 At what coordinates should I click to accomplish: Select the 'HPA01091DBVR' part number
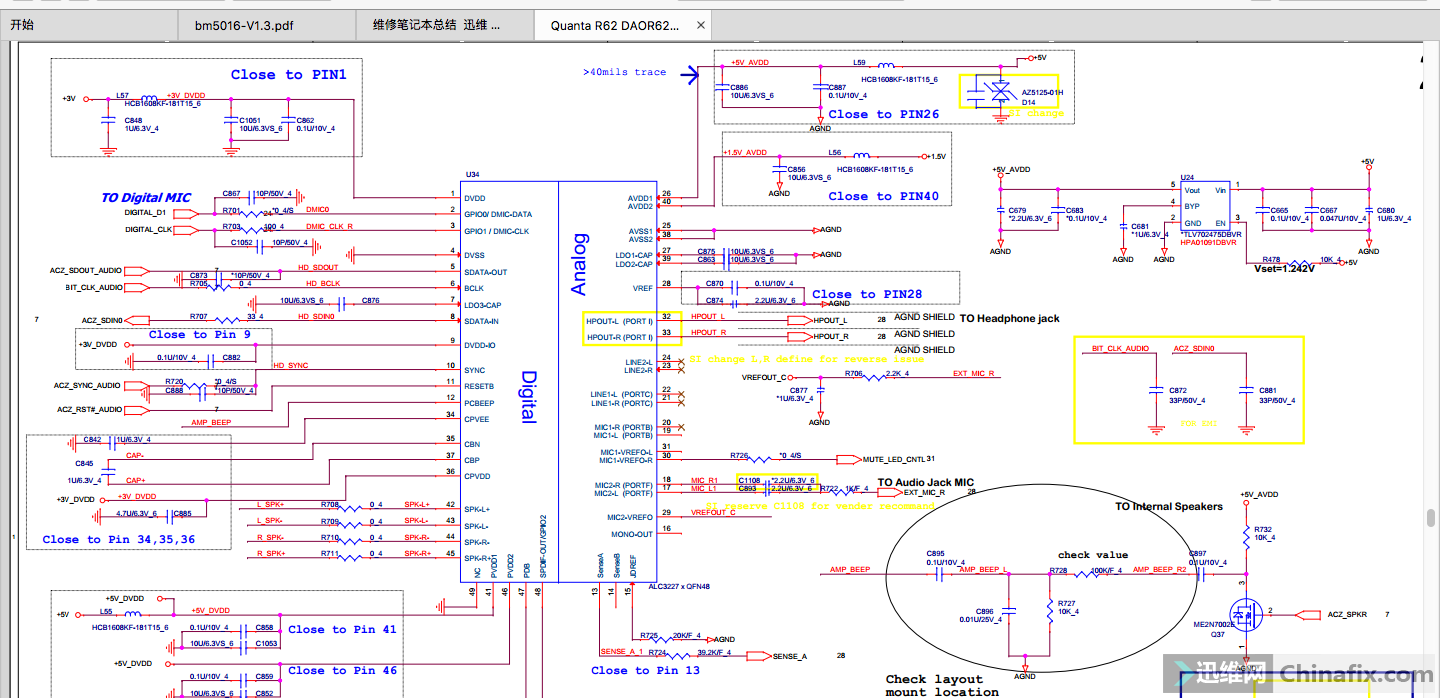tap(1209, 242)
